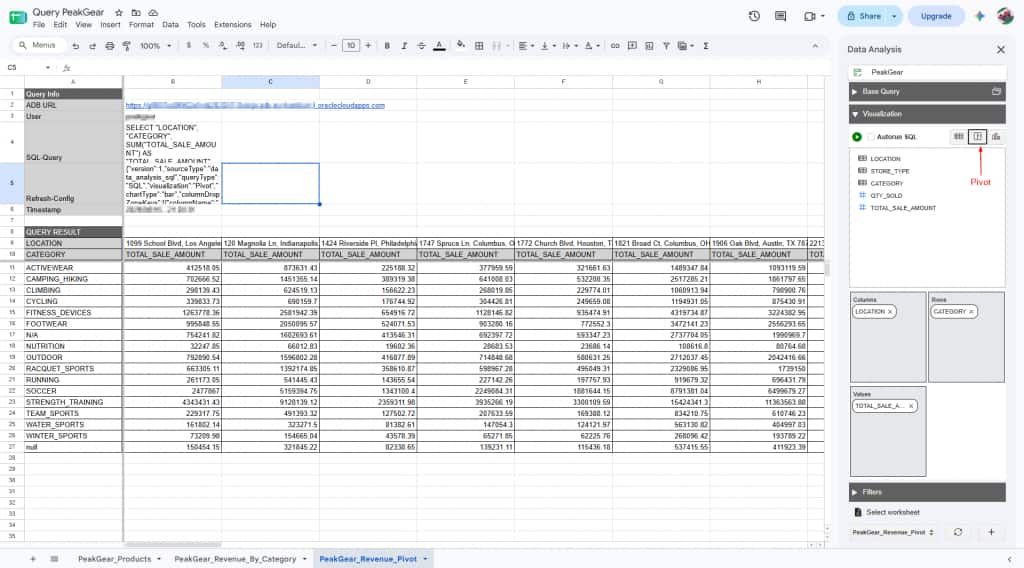Show side panel using bottom-right chevron
Screen dimensions: 1024x568
(x=1009, y=560)
